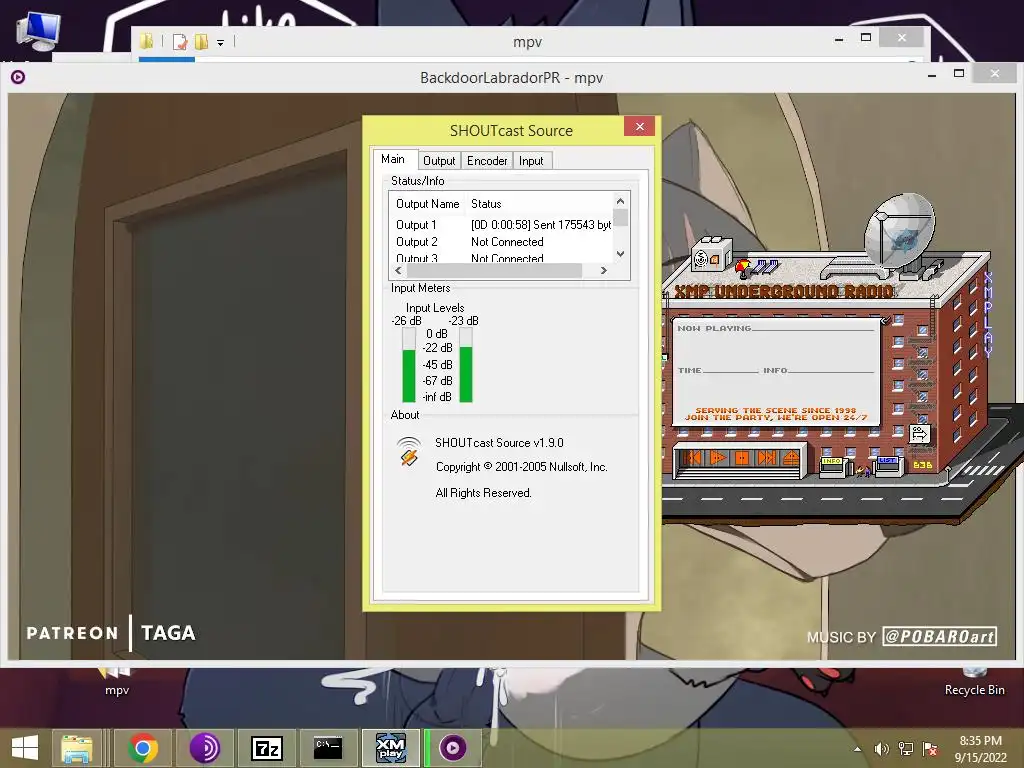Click the status list scroll-down arrow

click(620, 253)
